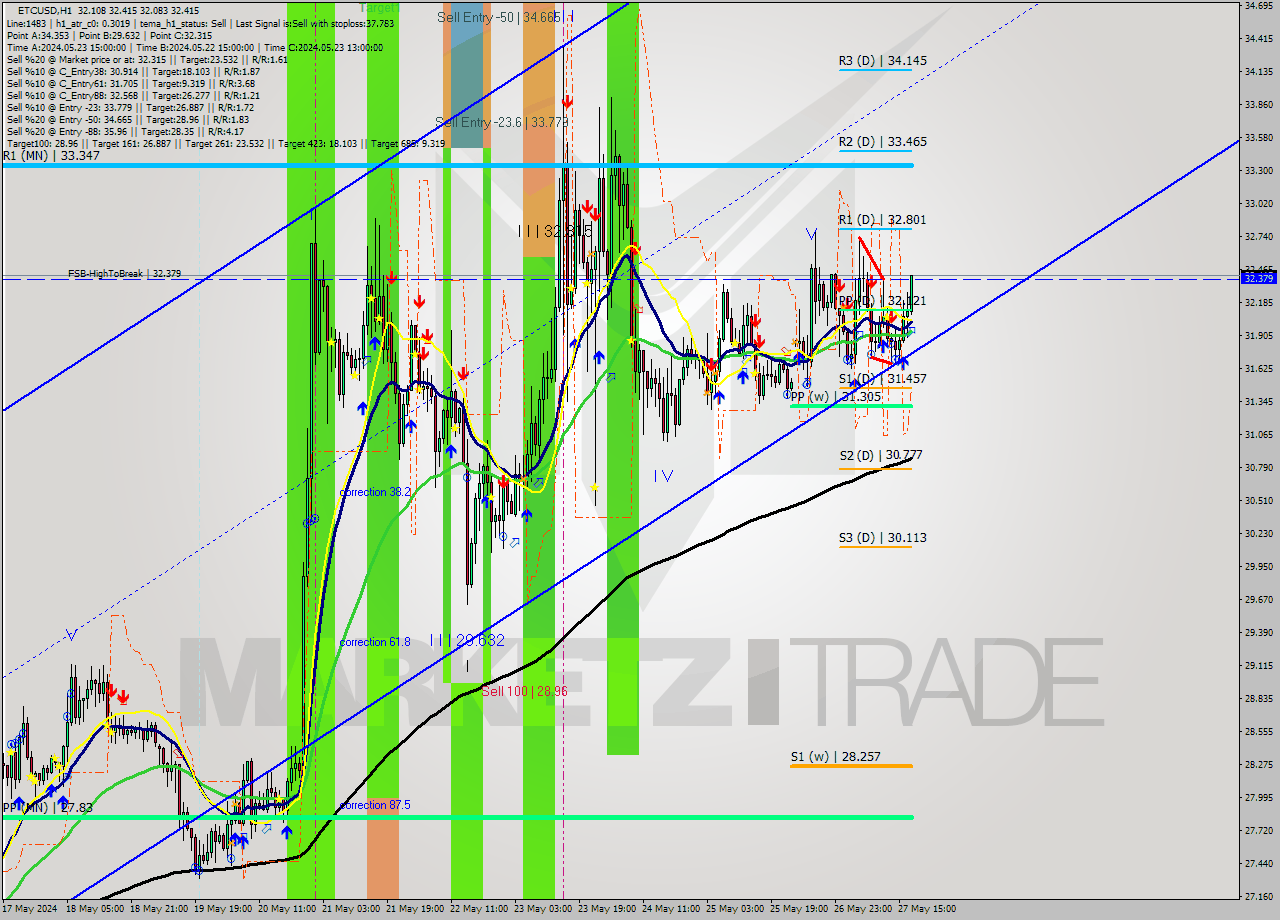Click the correction 61.8 label
1280x920 pixels.
point(375,642)
